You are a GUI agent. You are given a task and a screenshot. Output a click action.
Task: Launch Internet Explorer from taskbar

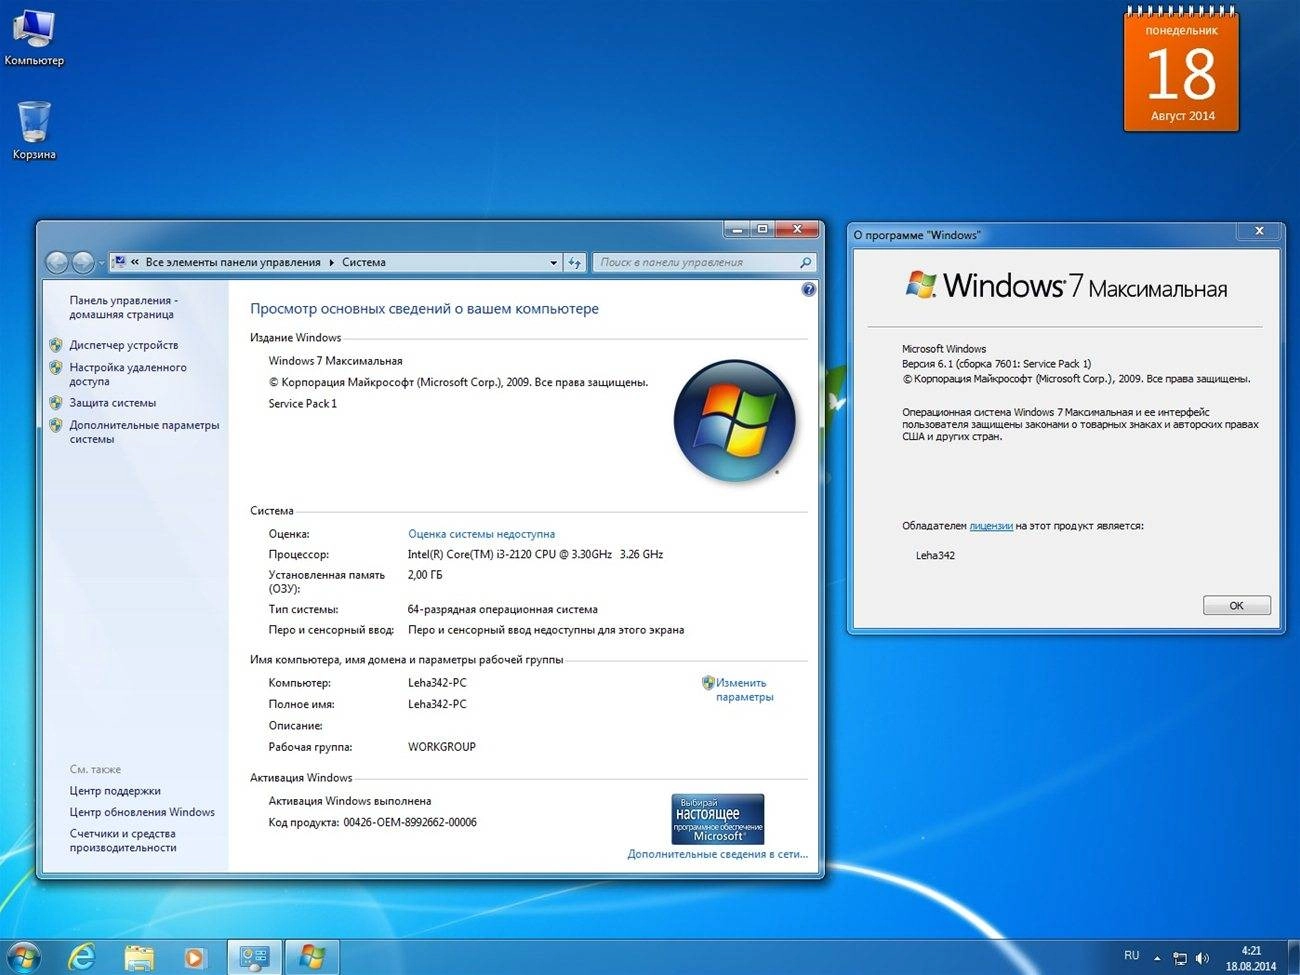click(x=82, y=957)
